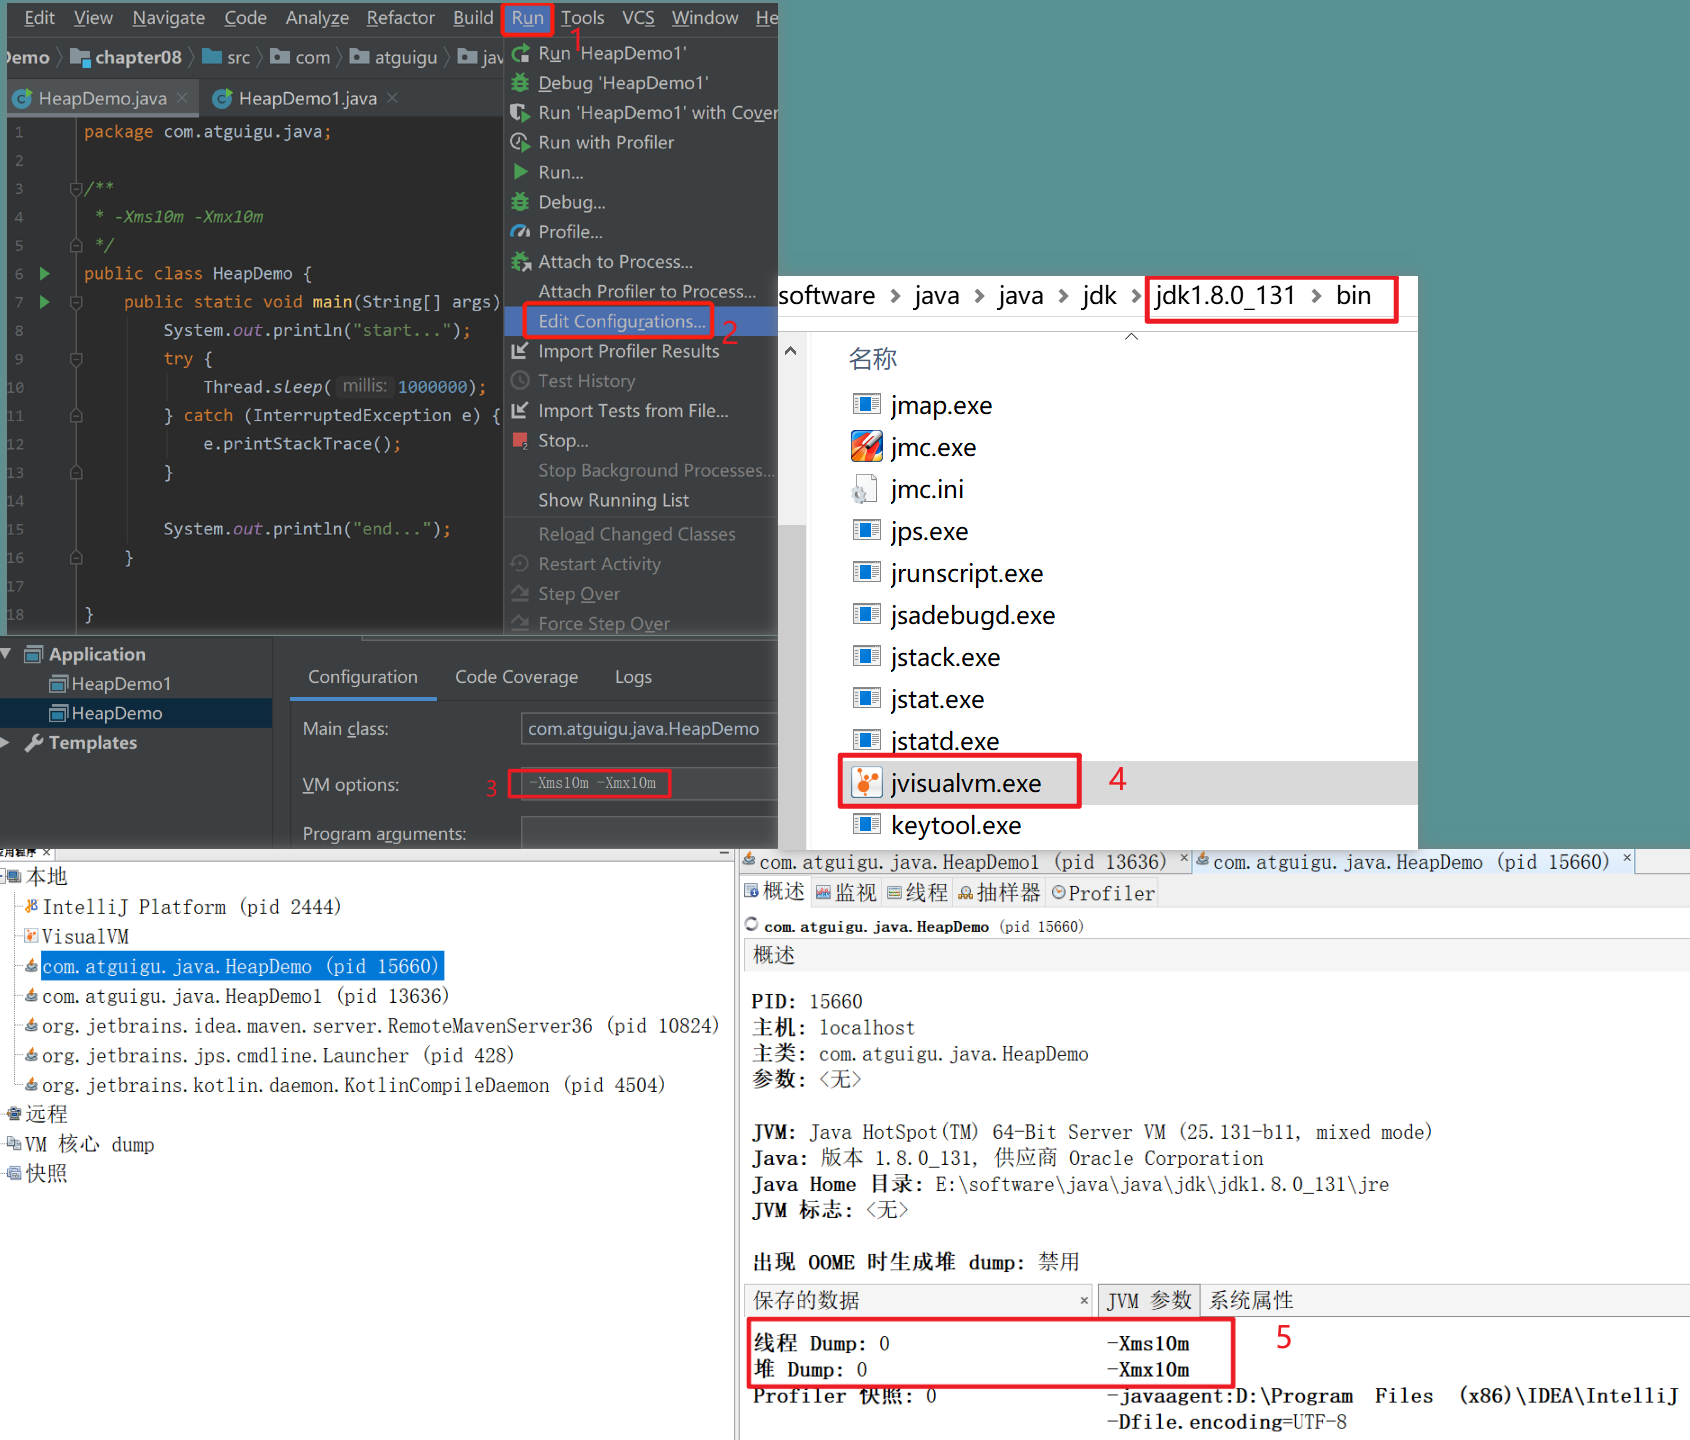Fold the try block in the editor gutter

76,358
